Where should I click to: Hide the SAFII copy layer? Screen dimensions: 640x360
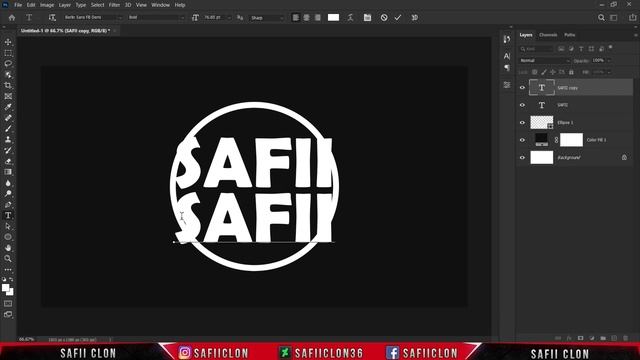[522, 87]
